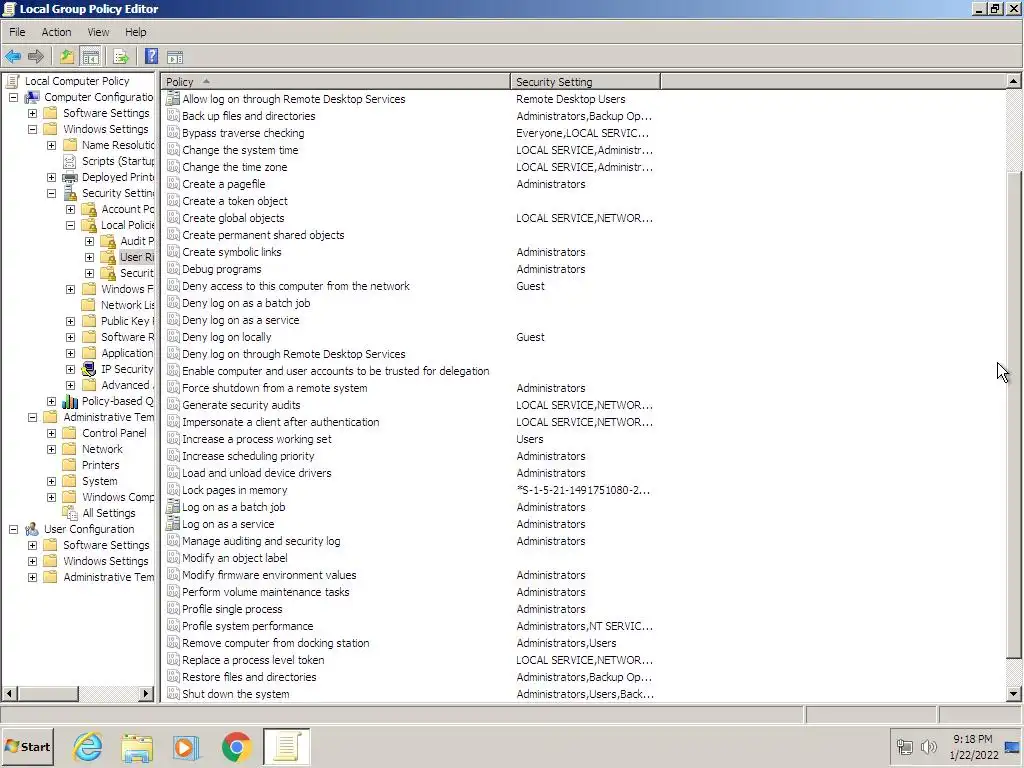Click the list scroll up arrow
This screenshot has width=1024, height=768.
(1014, 82)
